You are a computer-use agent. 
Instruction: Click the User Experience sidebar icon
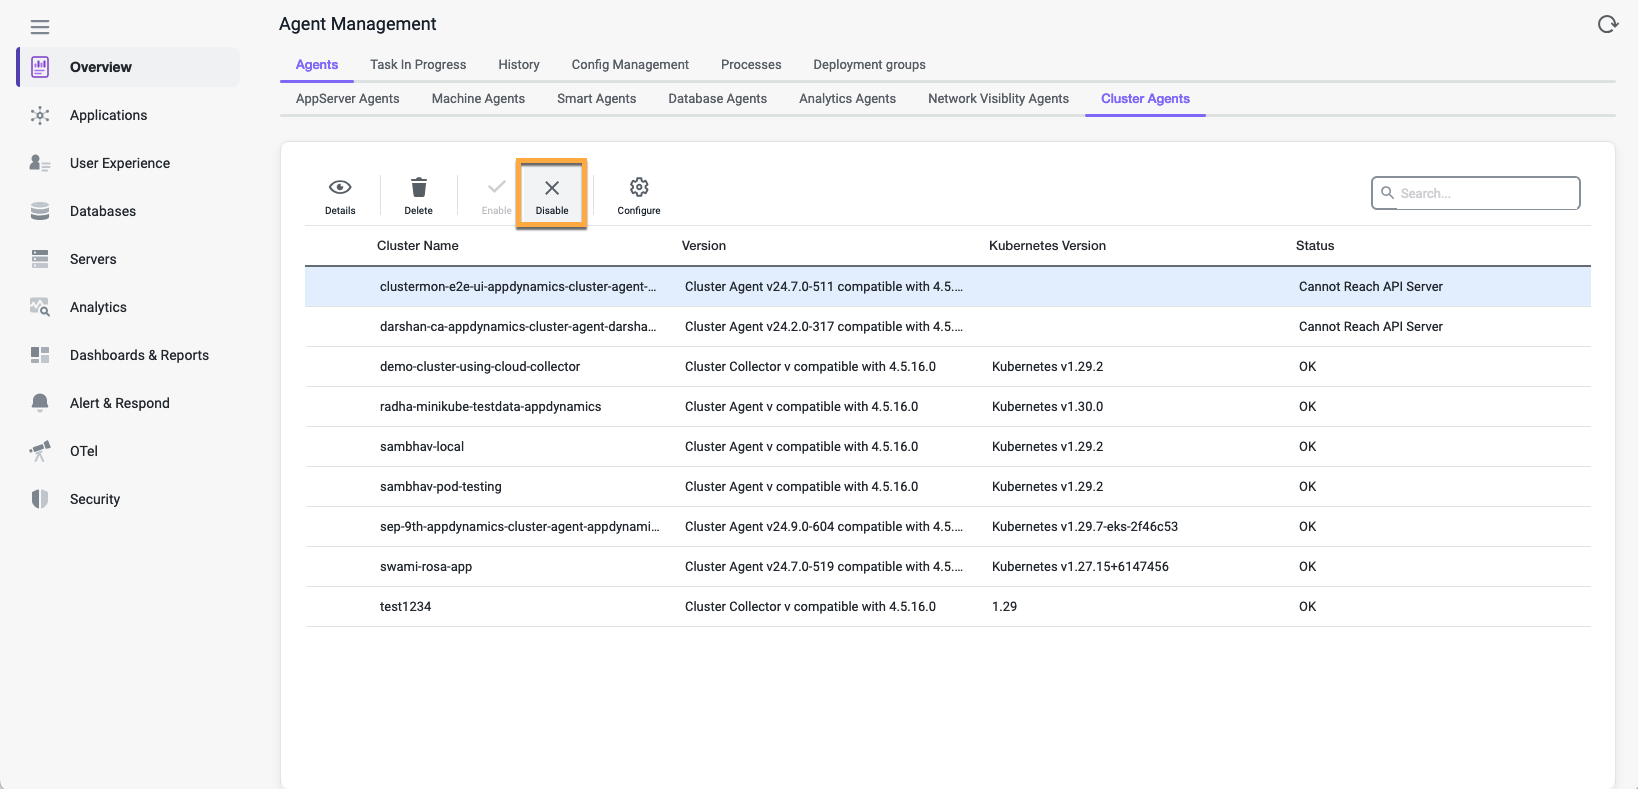tap(40, 163)
